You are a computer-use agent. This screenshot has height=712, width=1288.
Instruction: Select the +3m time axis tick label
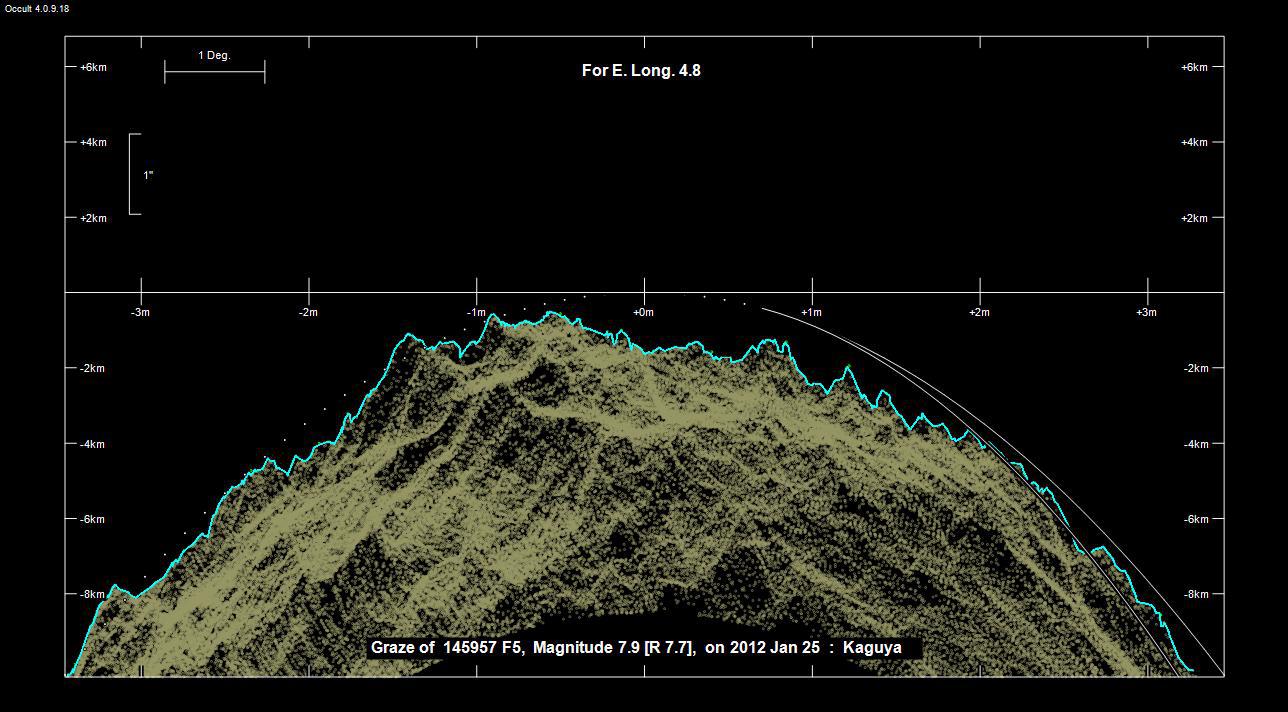pyautogui.click(x=1146, y=312)
